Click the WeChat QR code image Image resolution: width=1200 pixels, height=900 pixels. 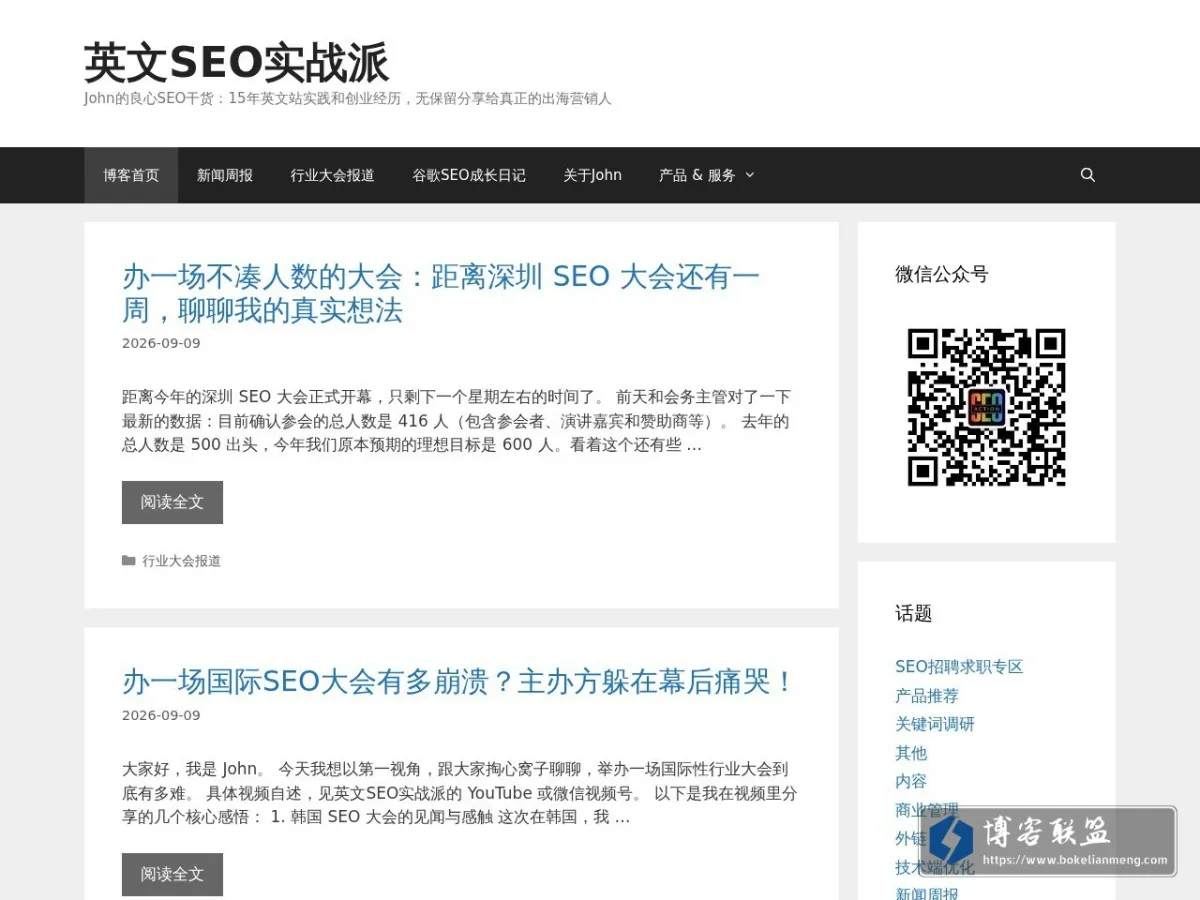click(987, 407)
